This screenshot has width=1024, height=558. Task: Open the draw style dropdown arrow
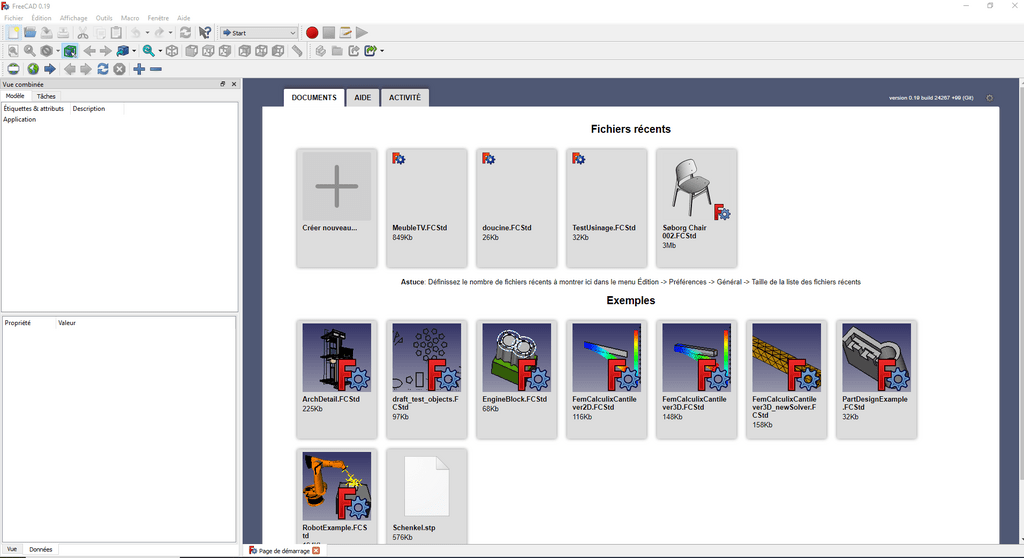coord(57,51)
